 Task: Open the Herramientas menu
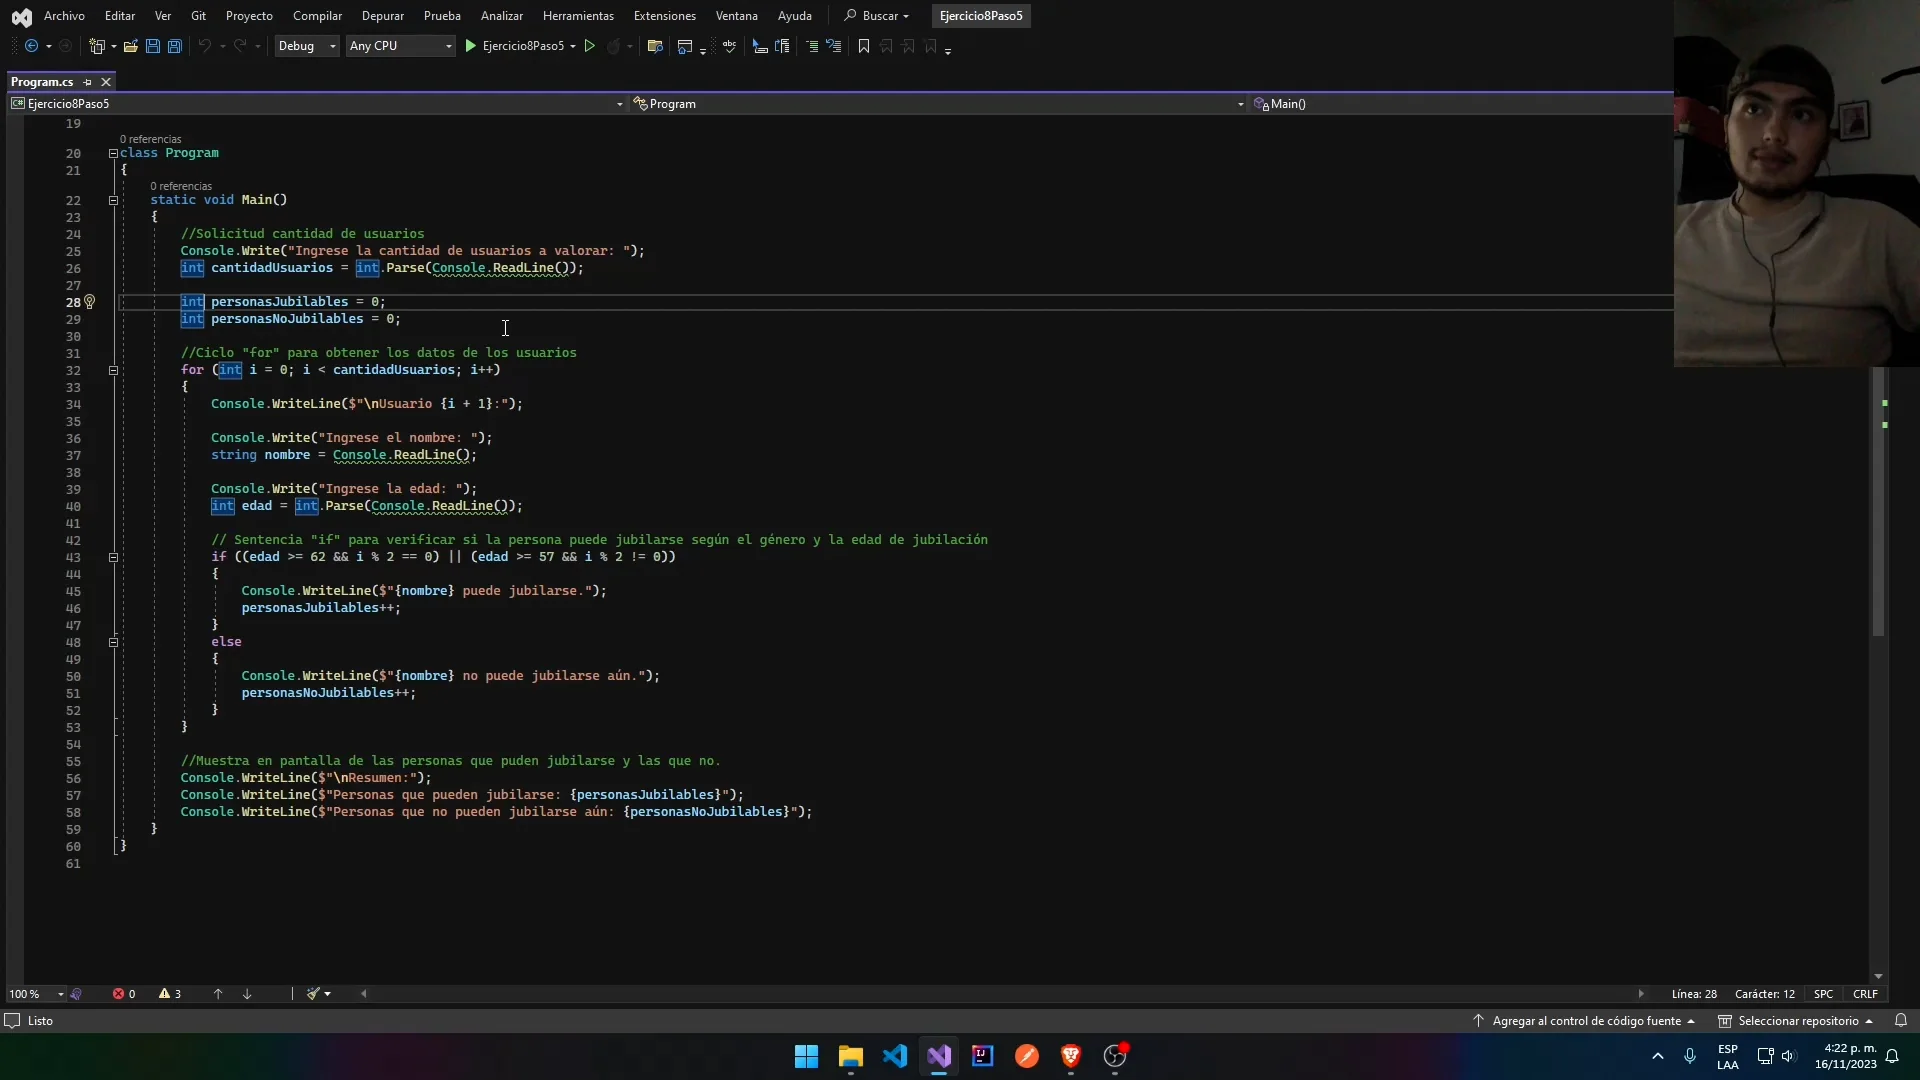click(578, 16)
